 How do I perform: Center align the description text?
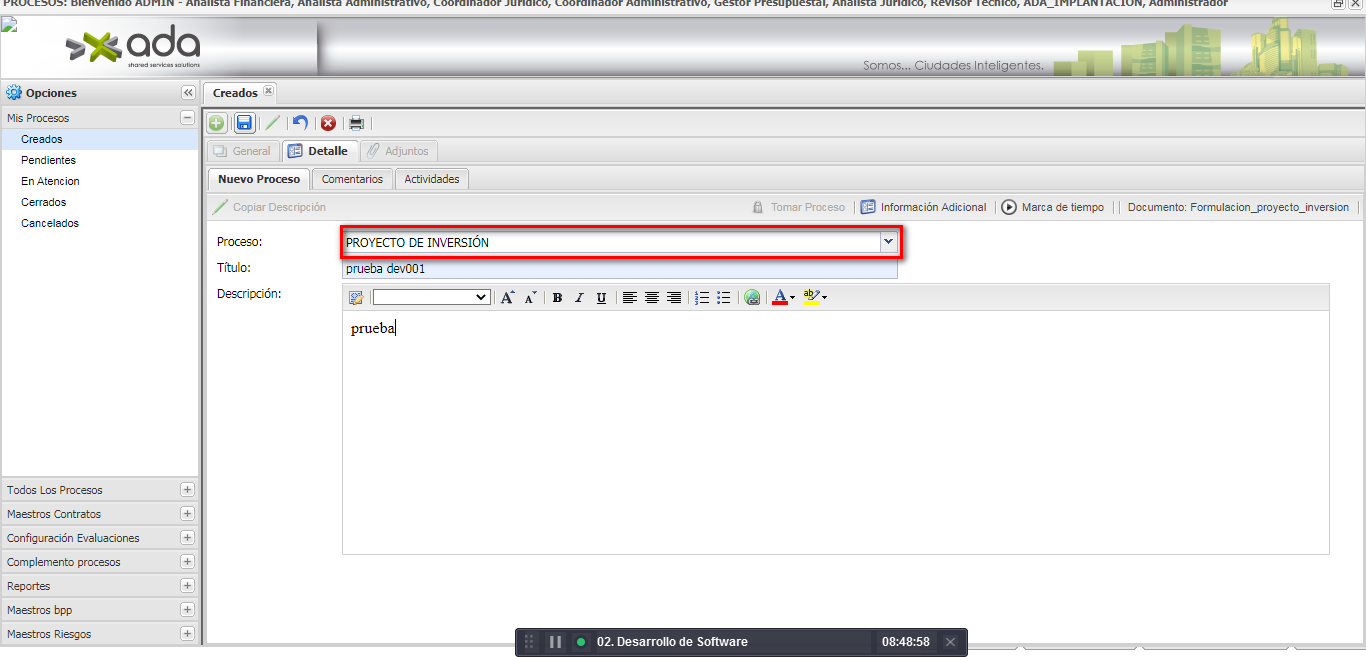coord(652,298)
